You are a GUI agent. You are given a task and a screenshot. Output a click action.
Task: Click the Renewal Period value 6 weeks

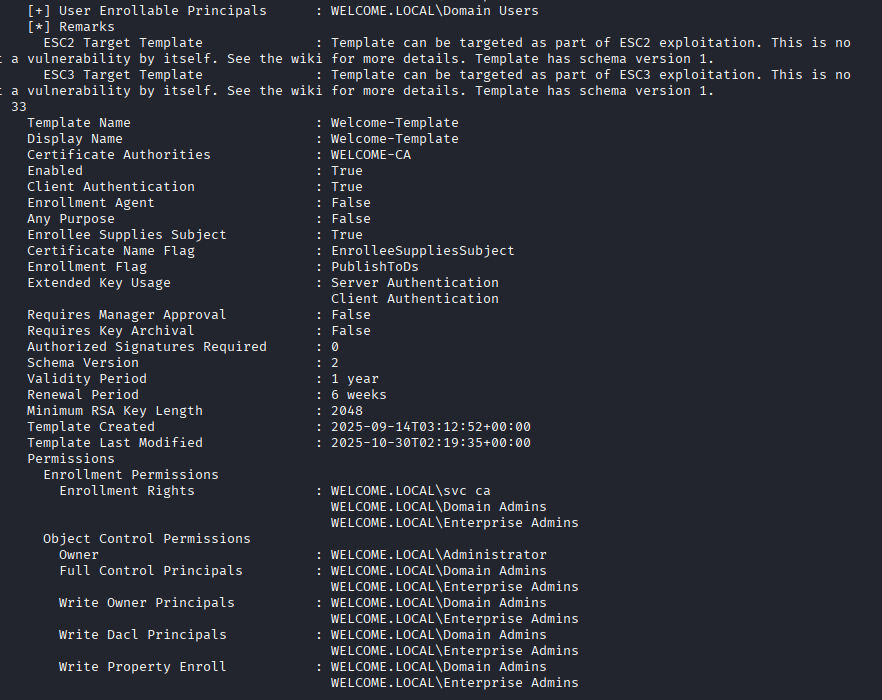click(x=358, y=395)
